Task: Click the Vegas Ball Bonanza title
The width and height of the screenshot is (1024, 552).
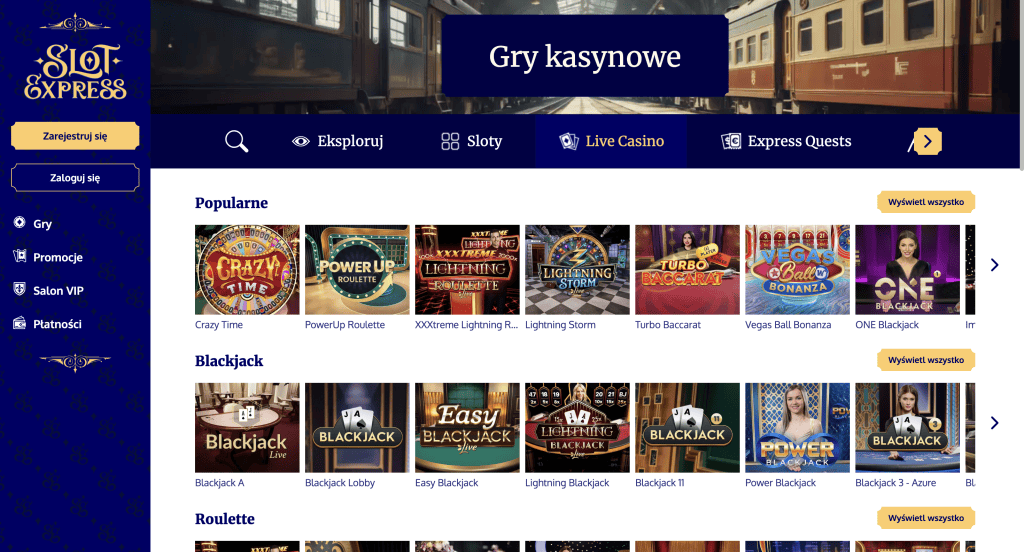Action: click(788, 325)
